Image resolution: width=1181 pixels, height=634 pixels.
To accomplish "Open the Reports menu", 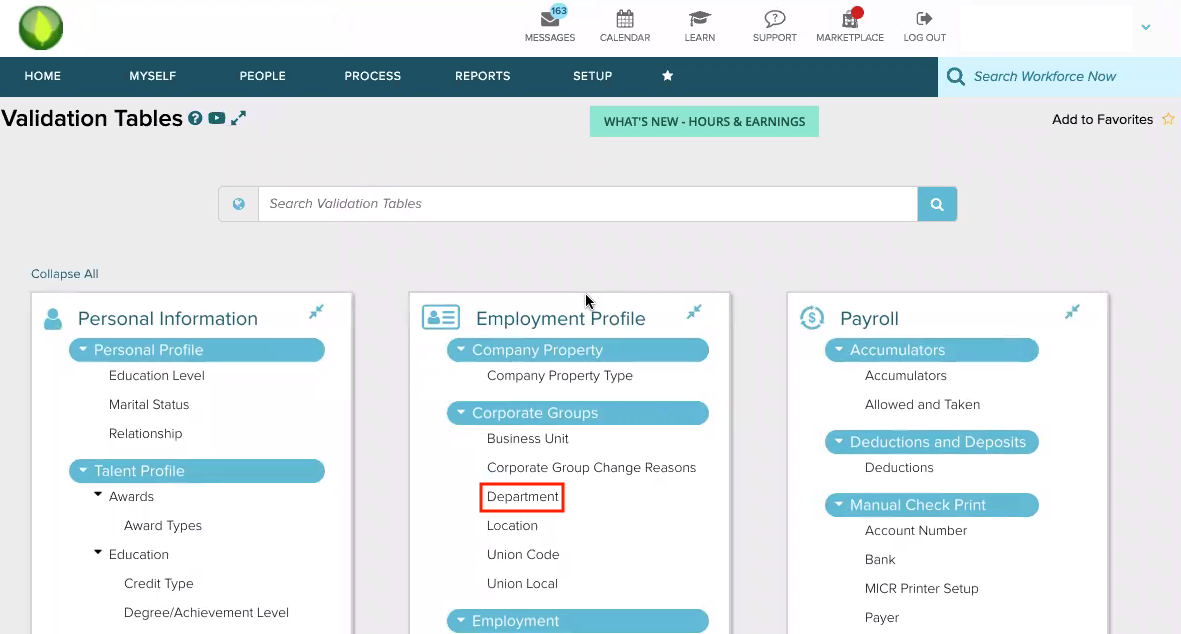I will tap(483, 76).
